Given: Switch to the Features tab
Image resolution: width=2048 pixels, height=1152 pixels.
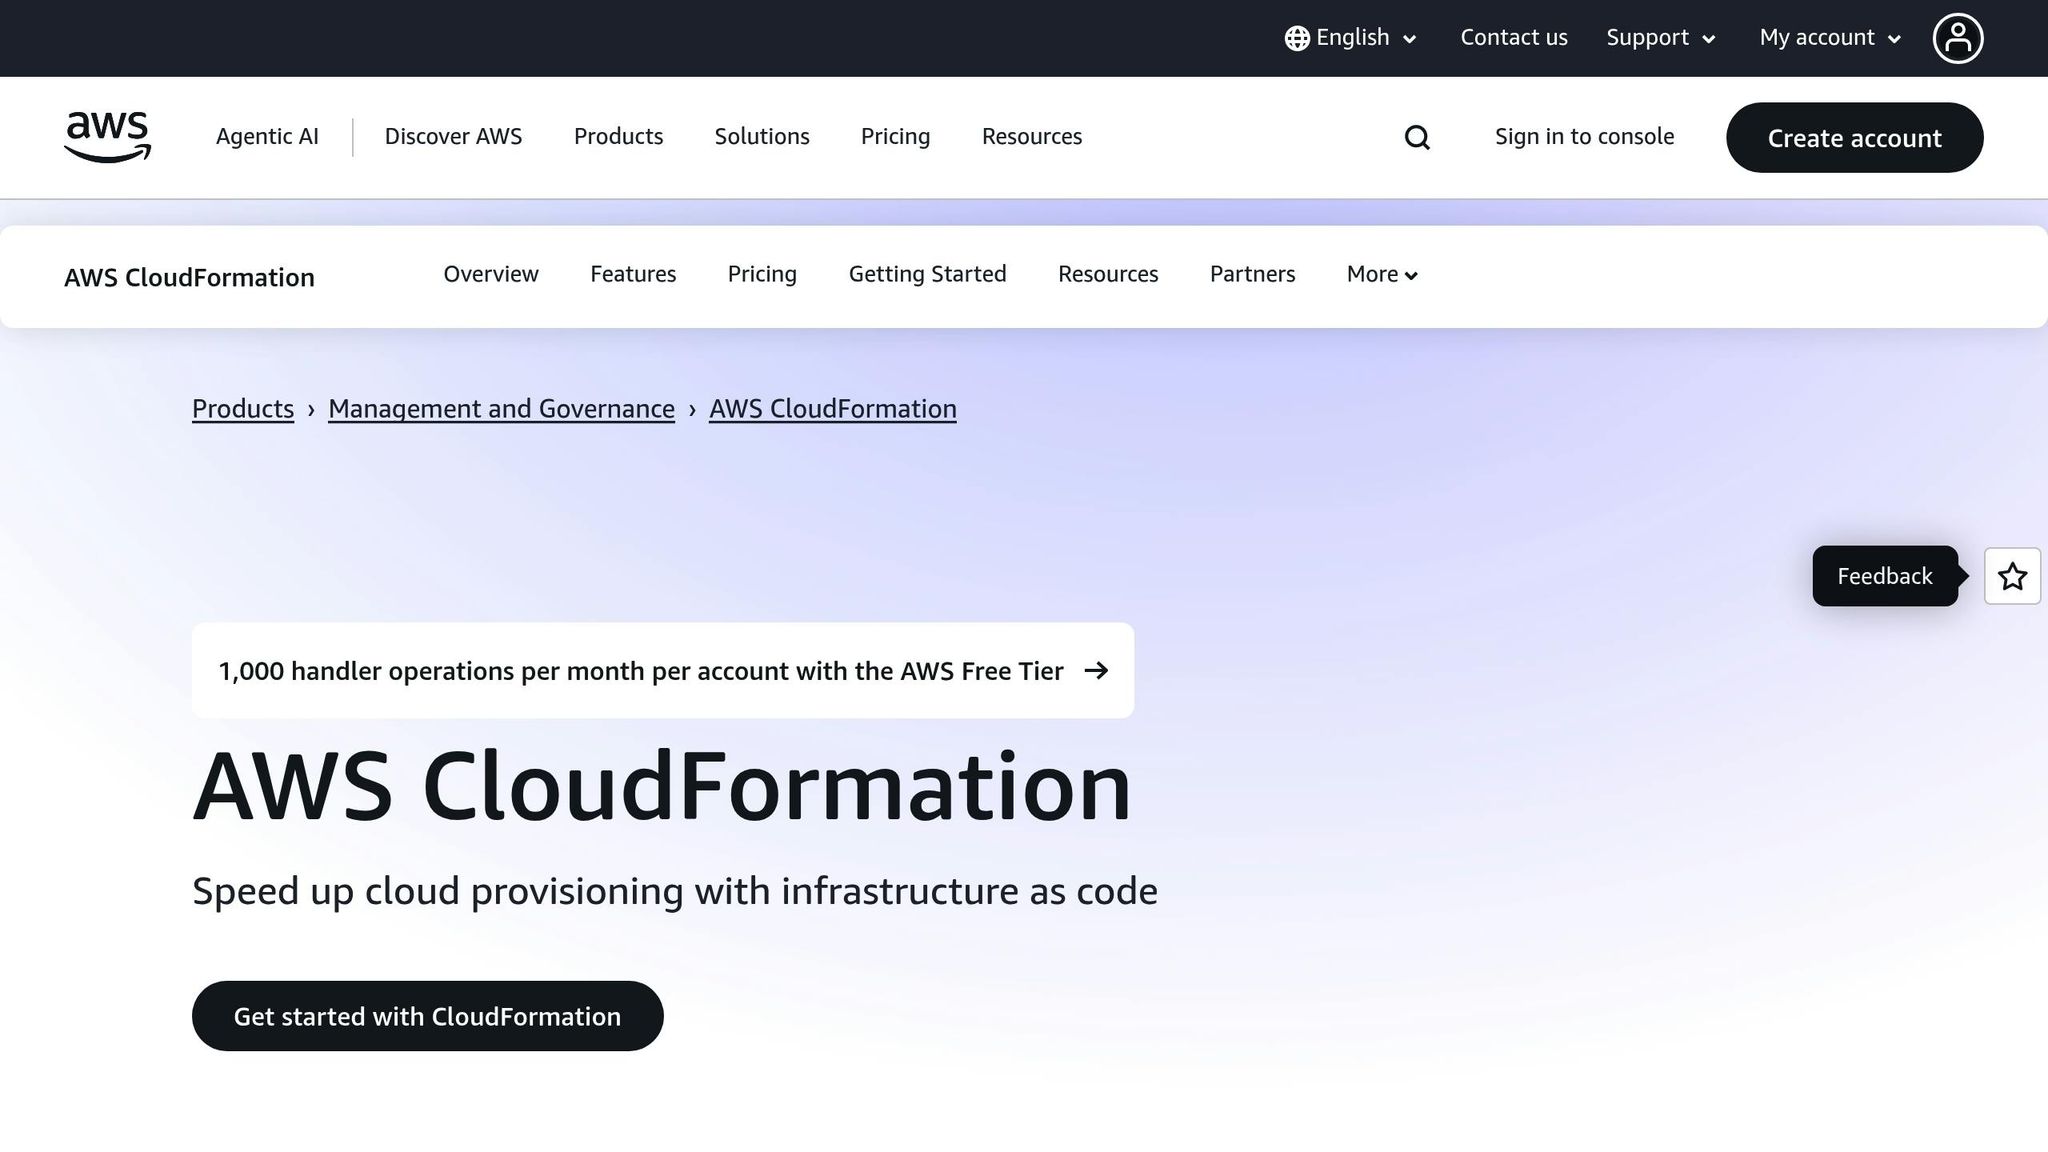Looking at the screenshot, I should (633, 274).
